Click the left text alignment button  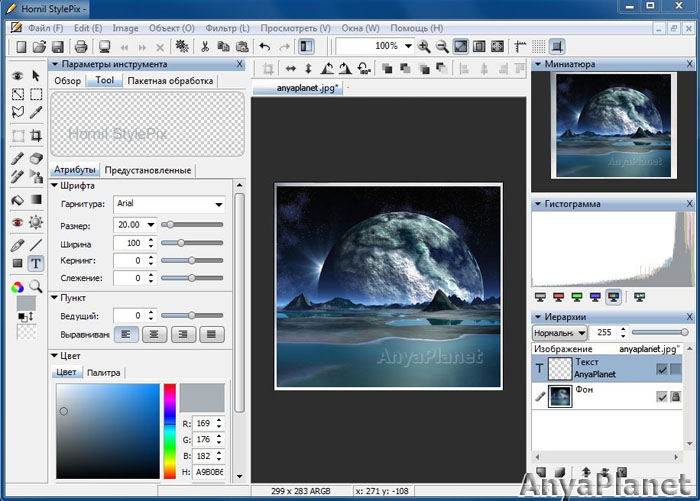[x=126, y=335]
